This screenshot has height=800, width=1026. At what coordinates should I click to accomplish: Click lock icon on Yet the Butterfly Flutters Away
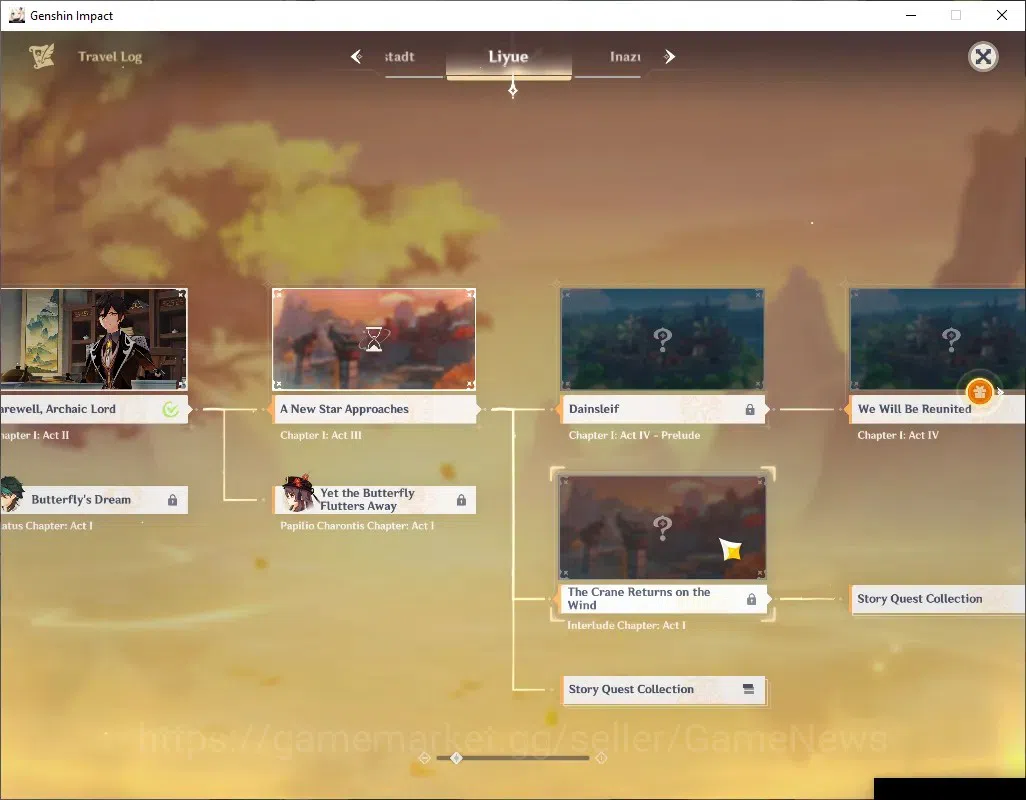click(461, 500)
